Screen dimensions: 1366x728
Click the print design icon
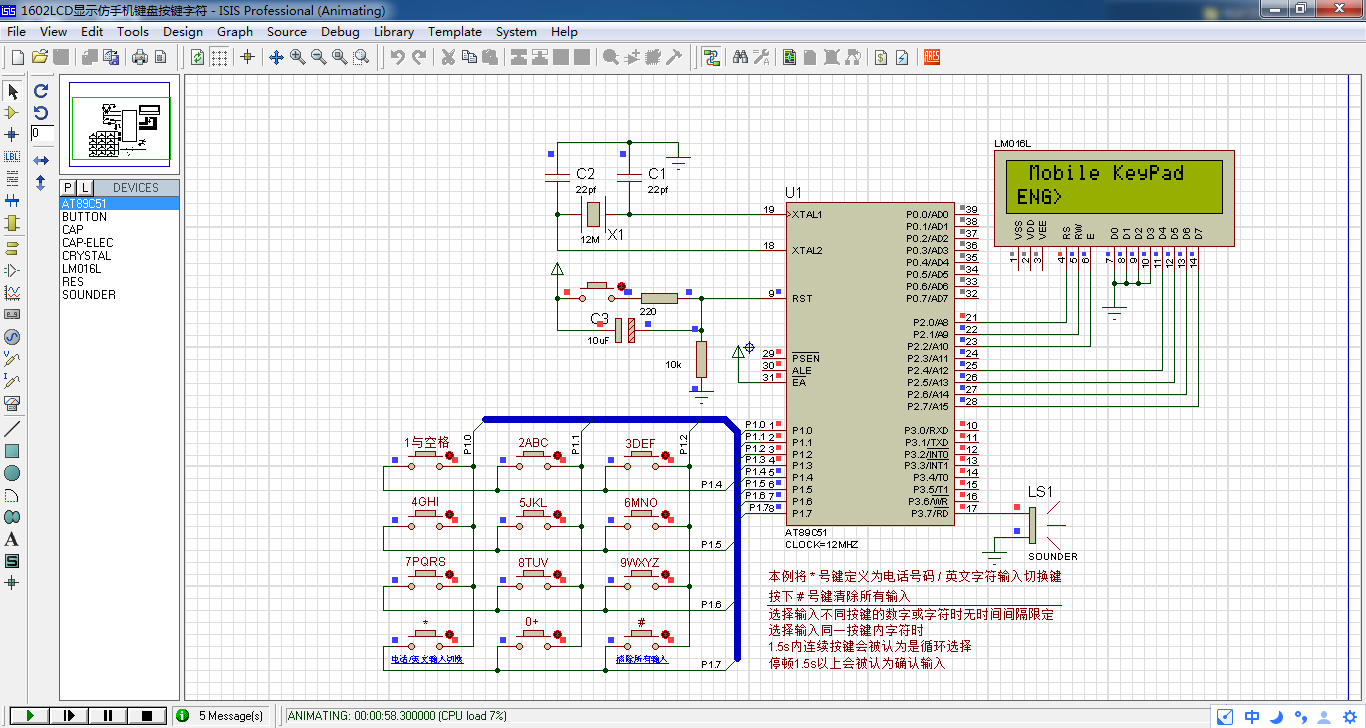[141, 57]
